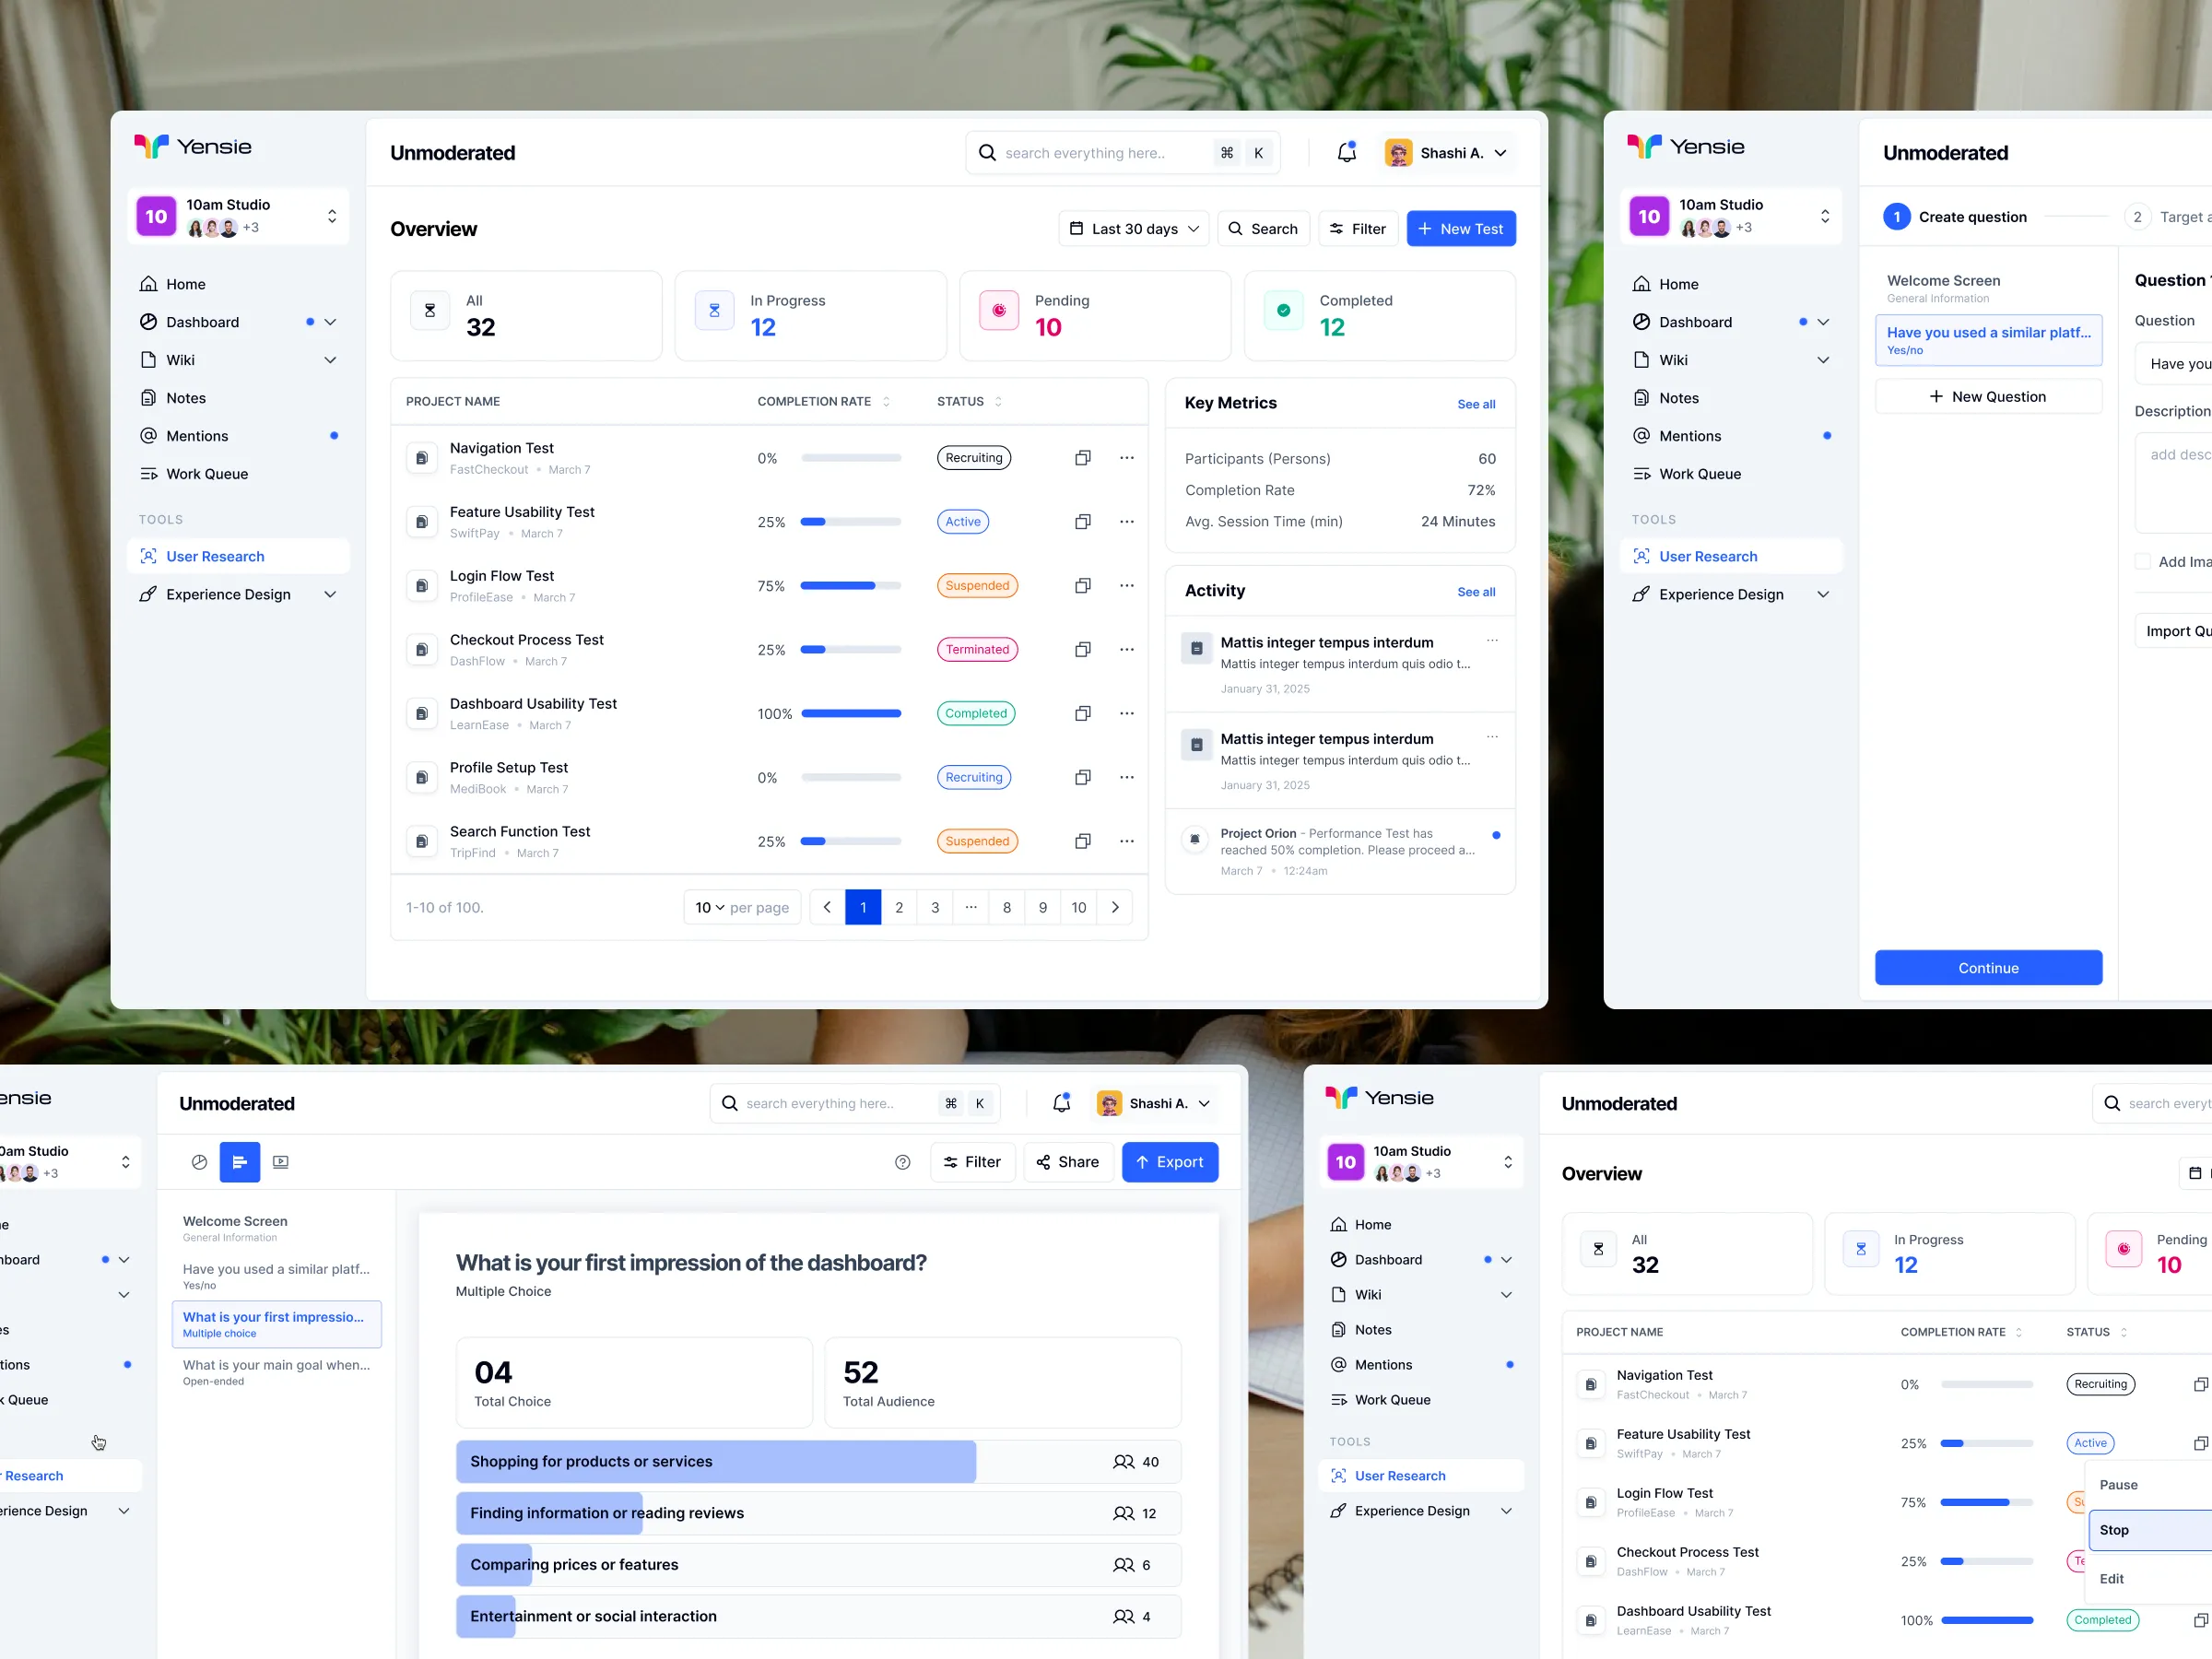Click the help question mark icon
2212x1659 pixels.
(x=902, y=1162)
